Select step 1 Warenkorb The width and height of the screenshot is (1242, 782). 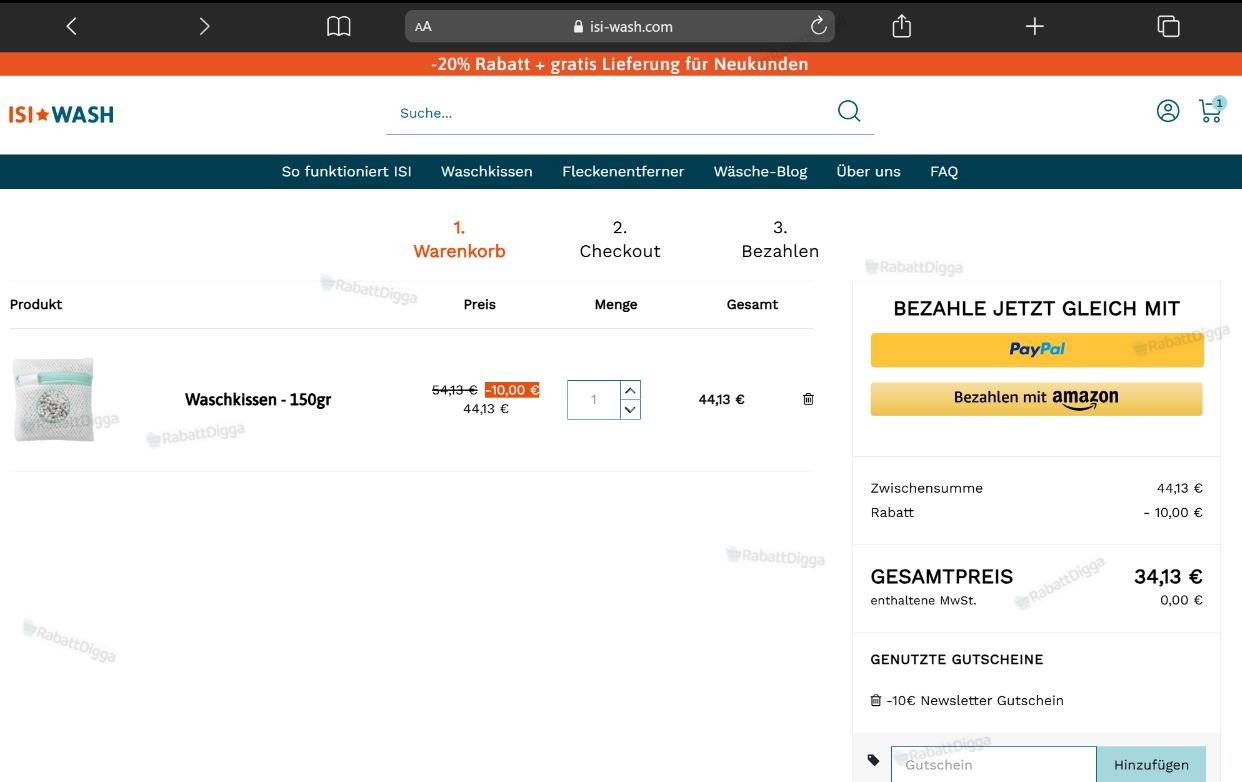coord(459,240)
